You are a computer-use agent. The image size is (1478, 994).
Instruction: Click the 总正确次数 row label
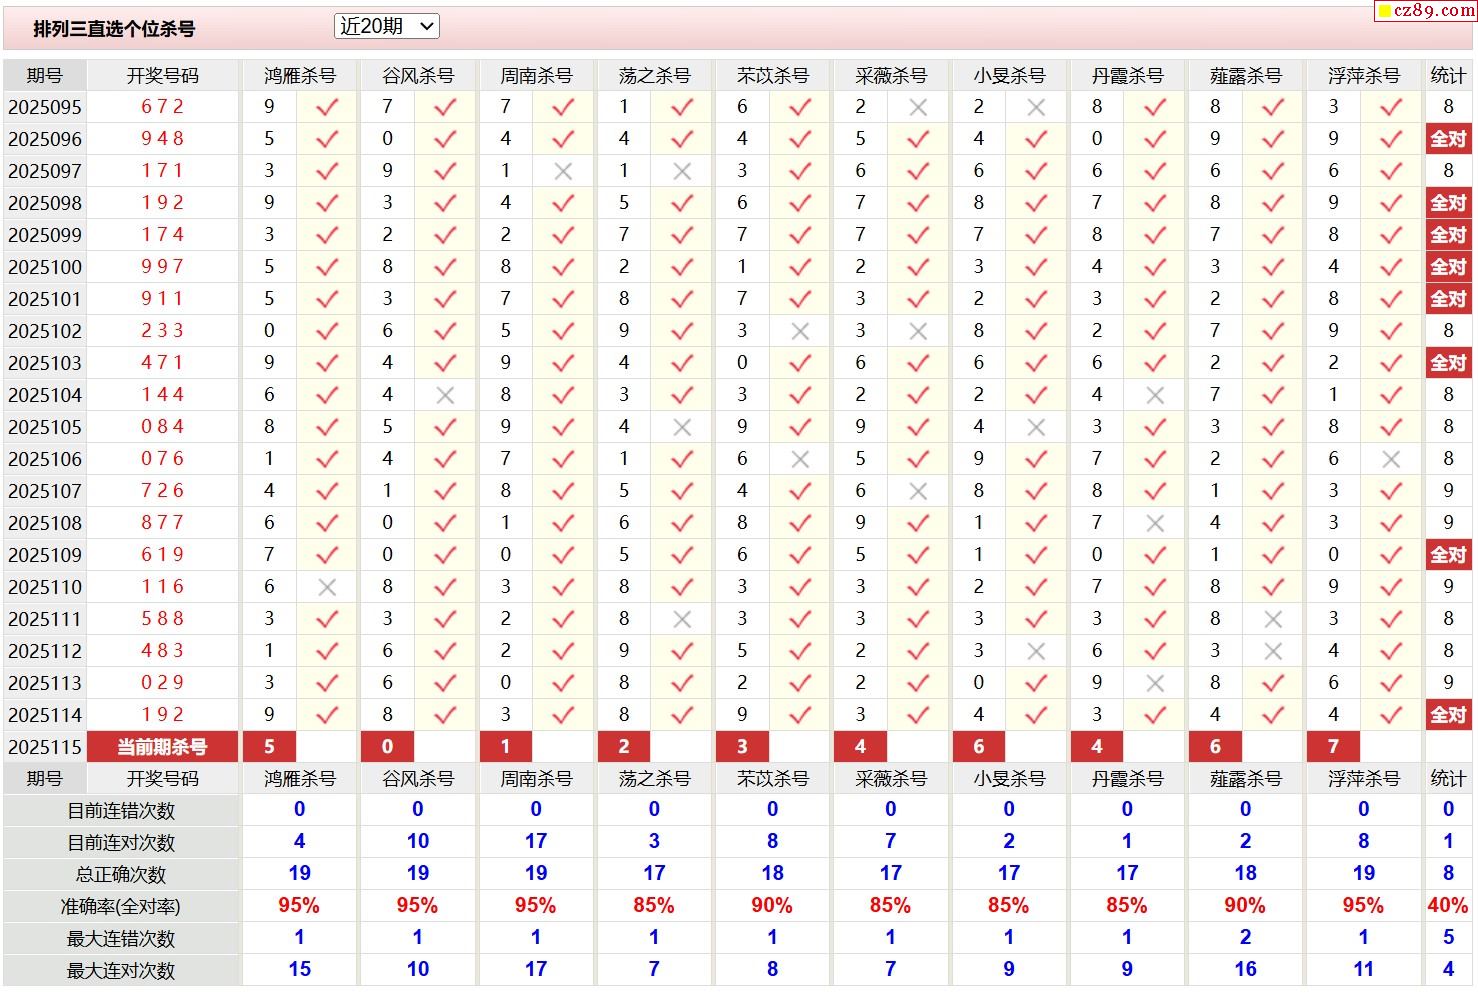point(121,875)
